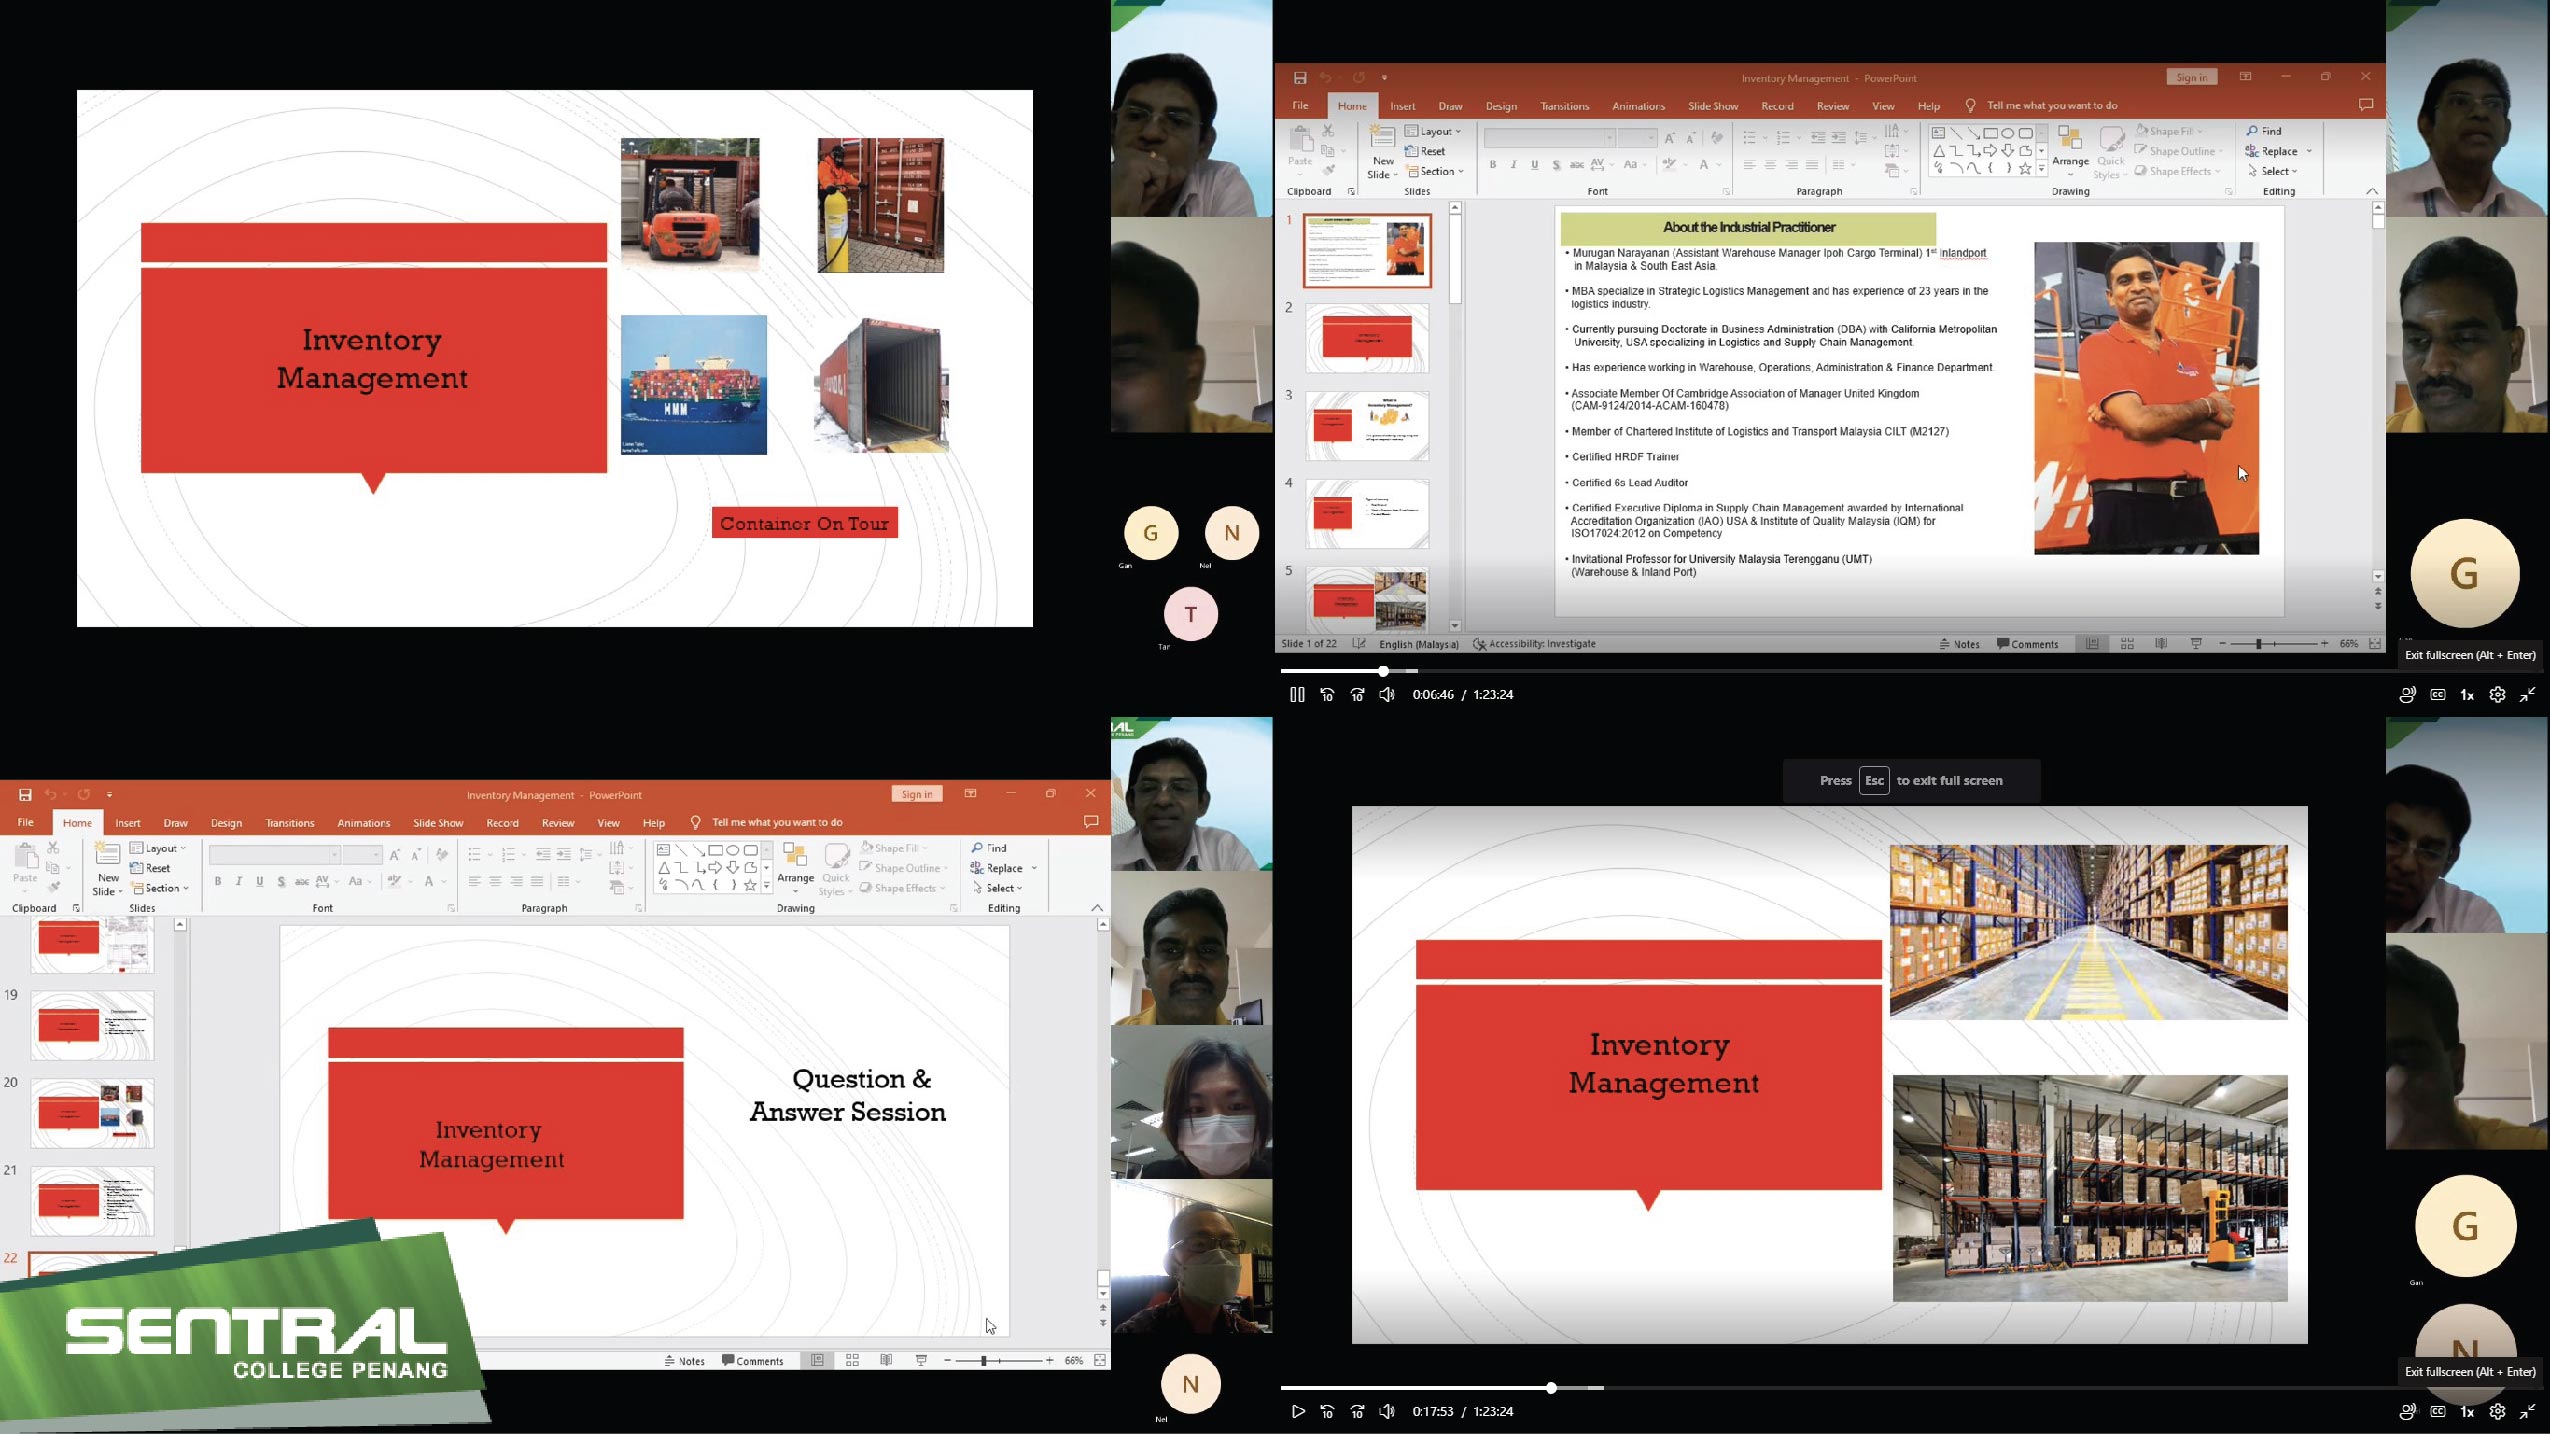Open Reading View in practitioner-slide PowerPoint status bar
The height and width of the screenshot is (1434, 2550).
2161,644
